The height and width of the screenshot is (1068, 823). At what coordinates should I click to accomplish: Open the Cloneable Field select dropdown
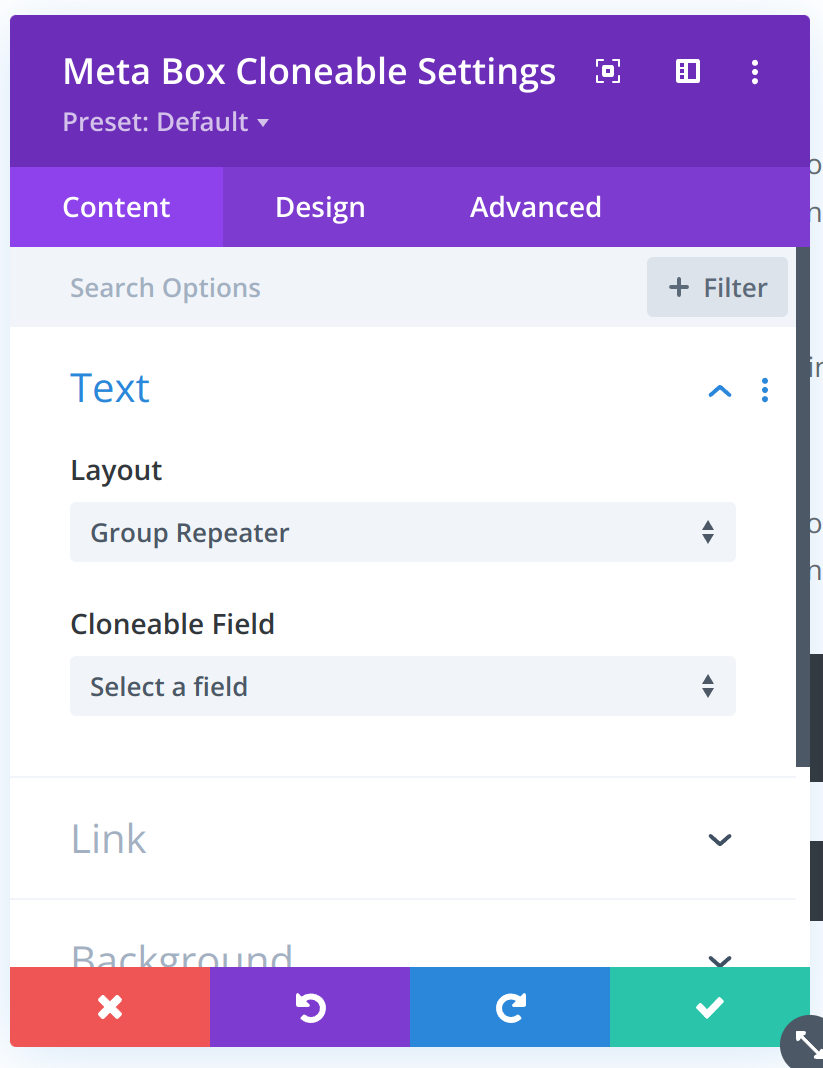pos(403,686)
